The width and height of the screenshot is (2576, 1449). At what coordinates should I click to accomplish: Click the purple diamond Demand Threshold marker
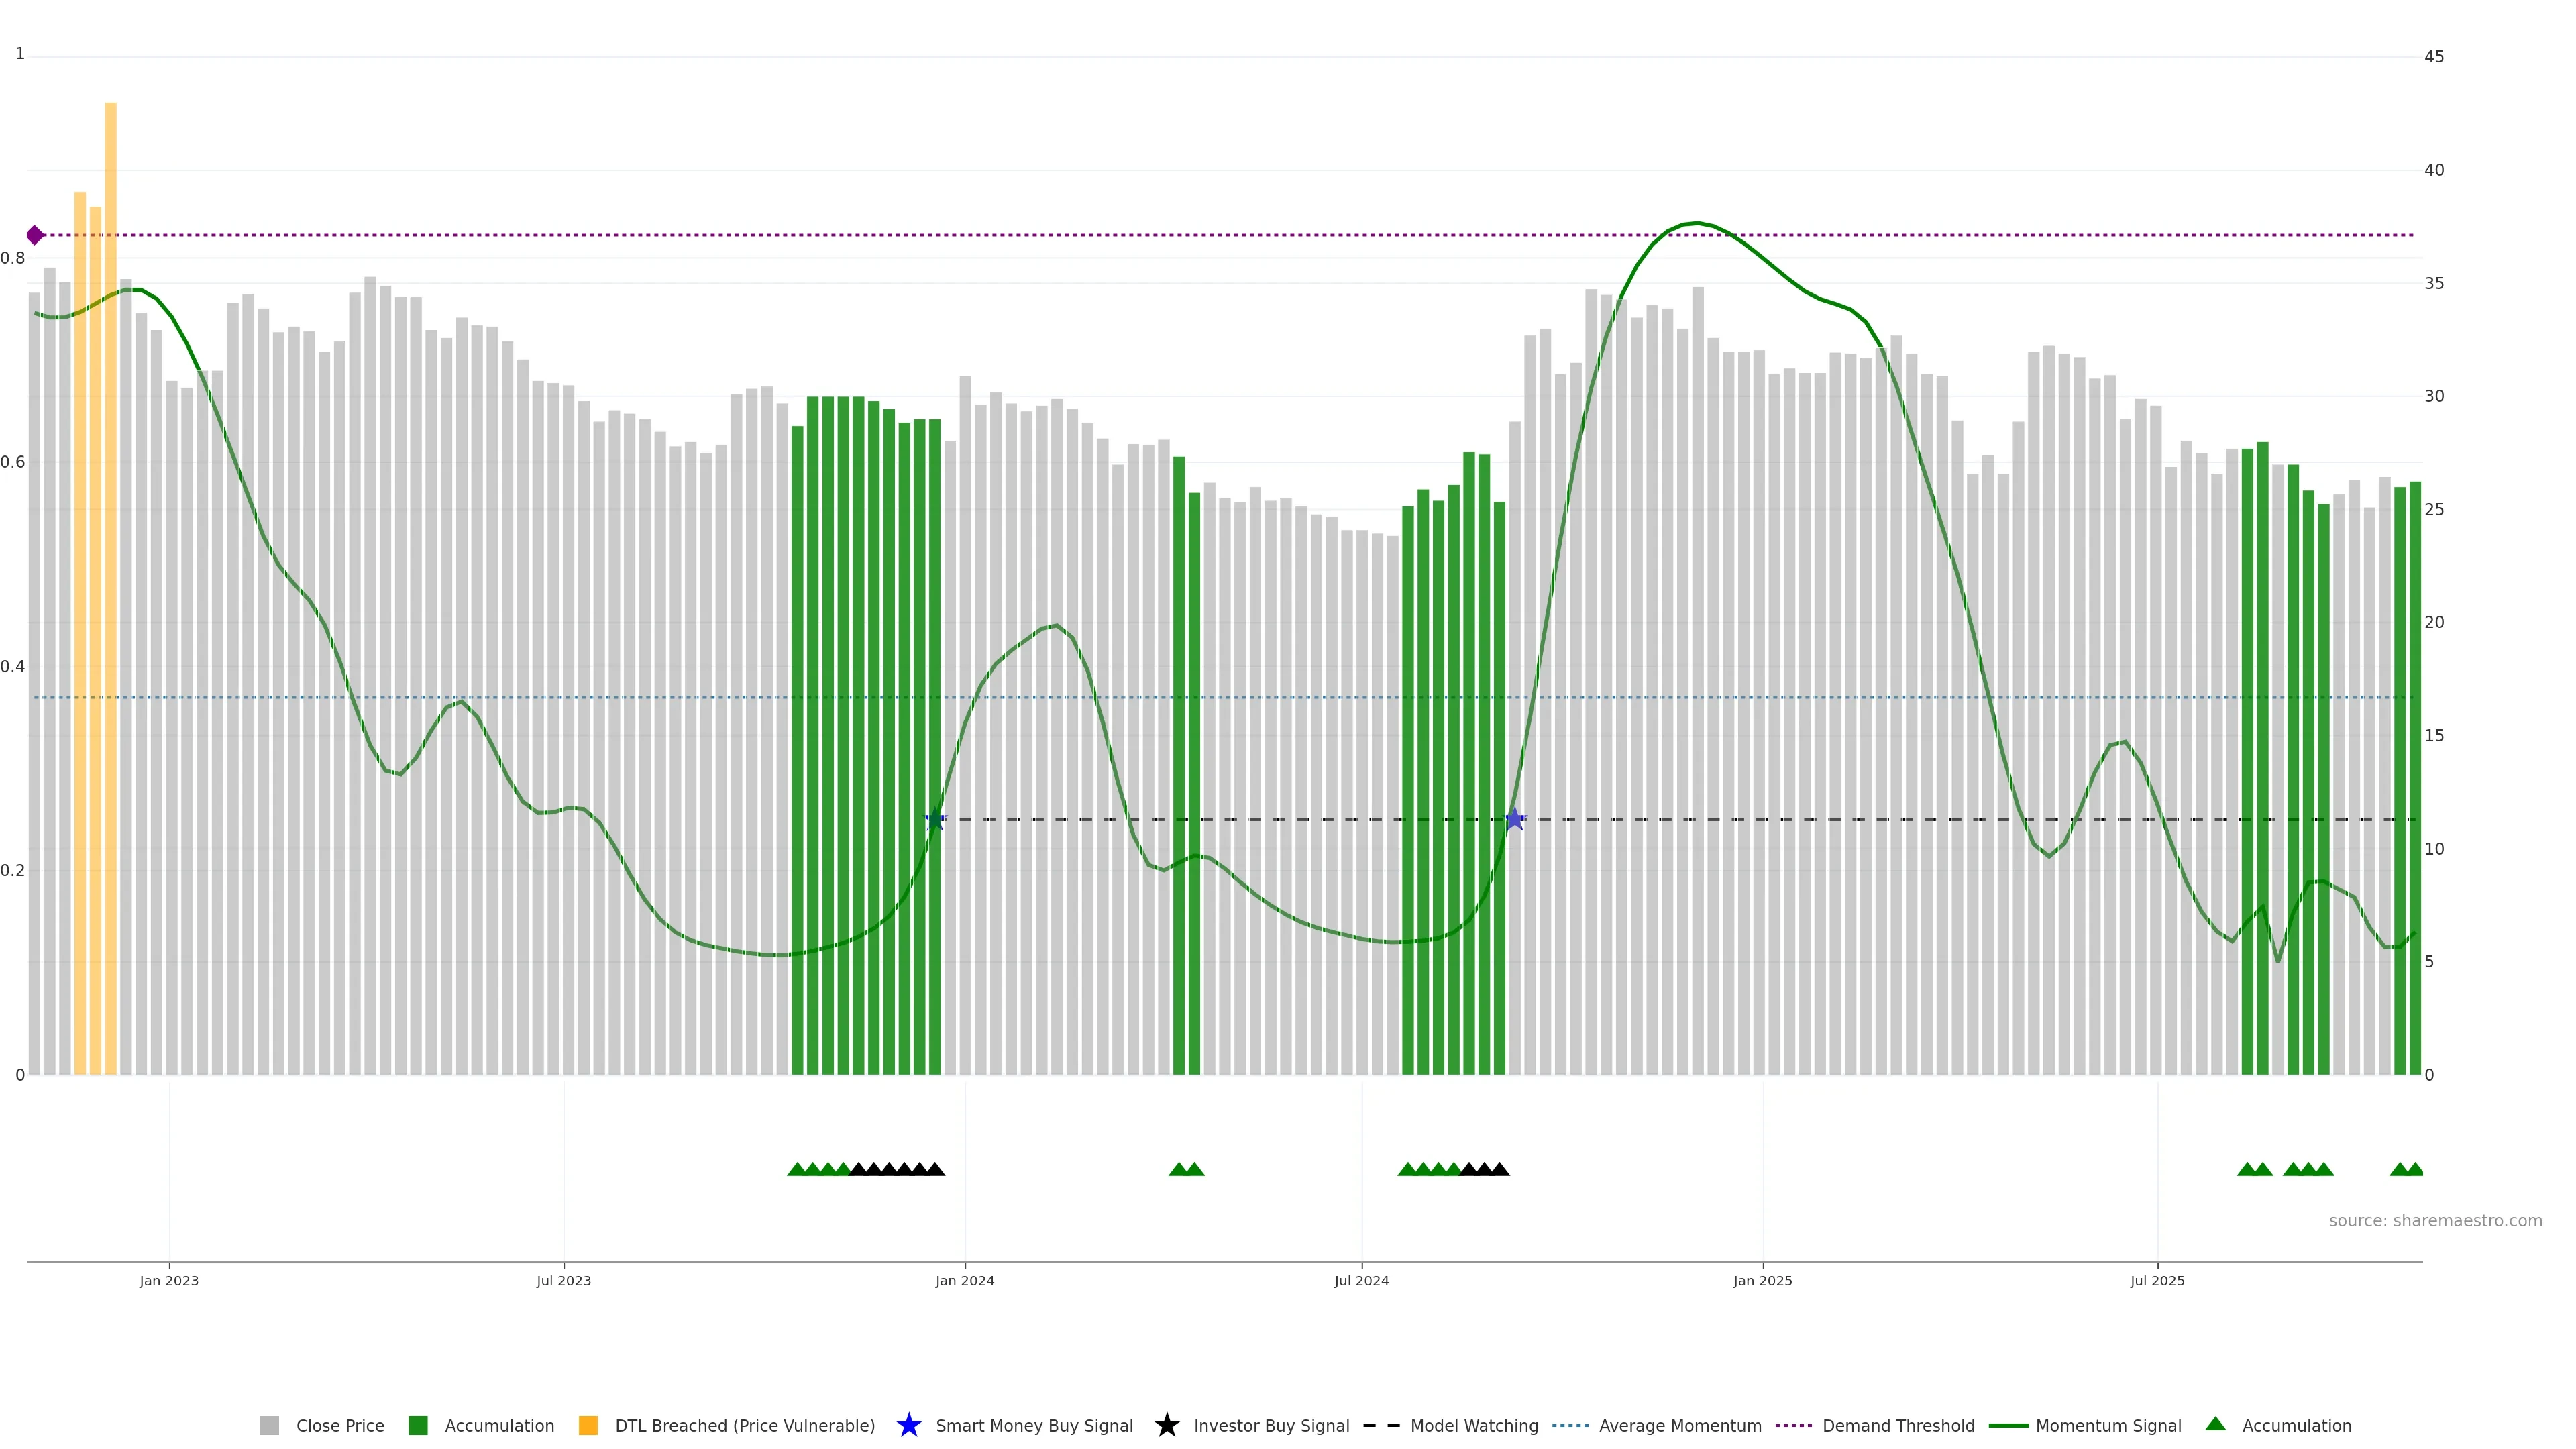click(35, 235)
